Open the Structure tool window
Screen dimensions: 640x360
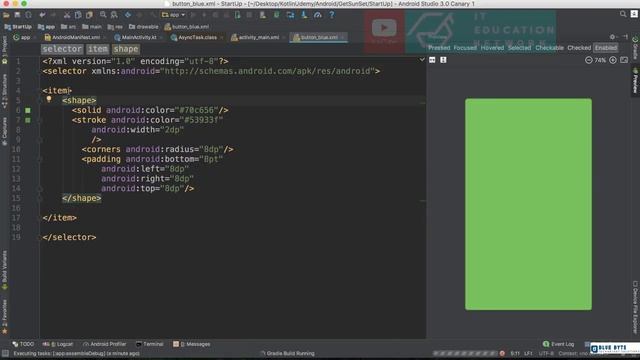(x=4, y=91)
